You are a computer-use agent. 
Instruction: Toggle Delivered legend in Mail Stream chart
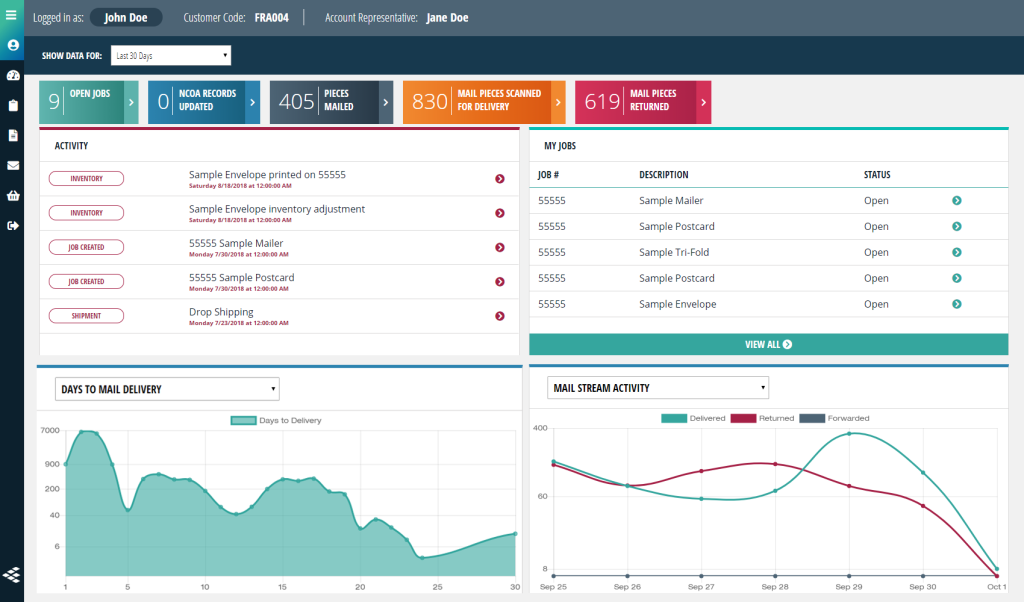click(x=691, y=418)
